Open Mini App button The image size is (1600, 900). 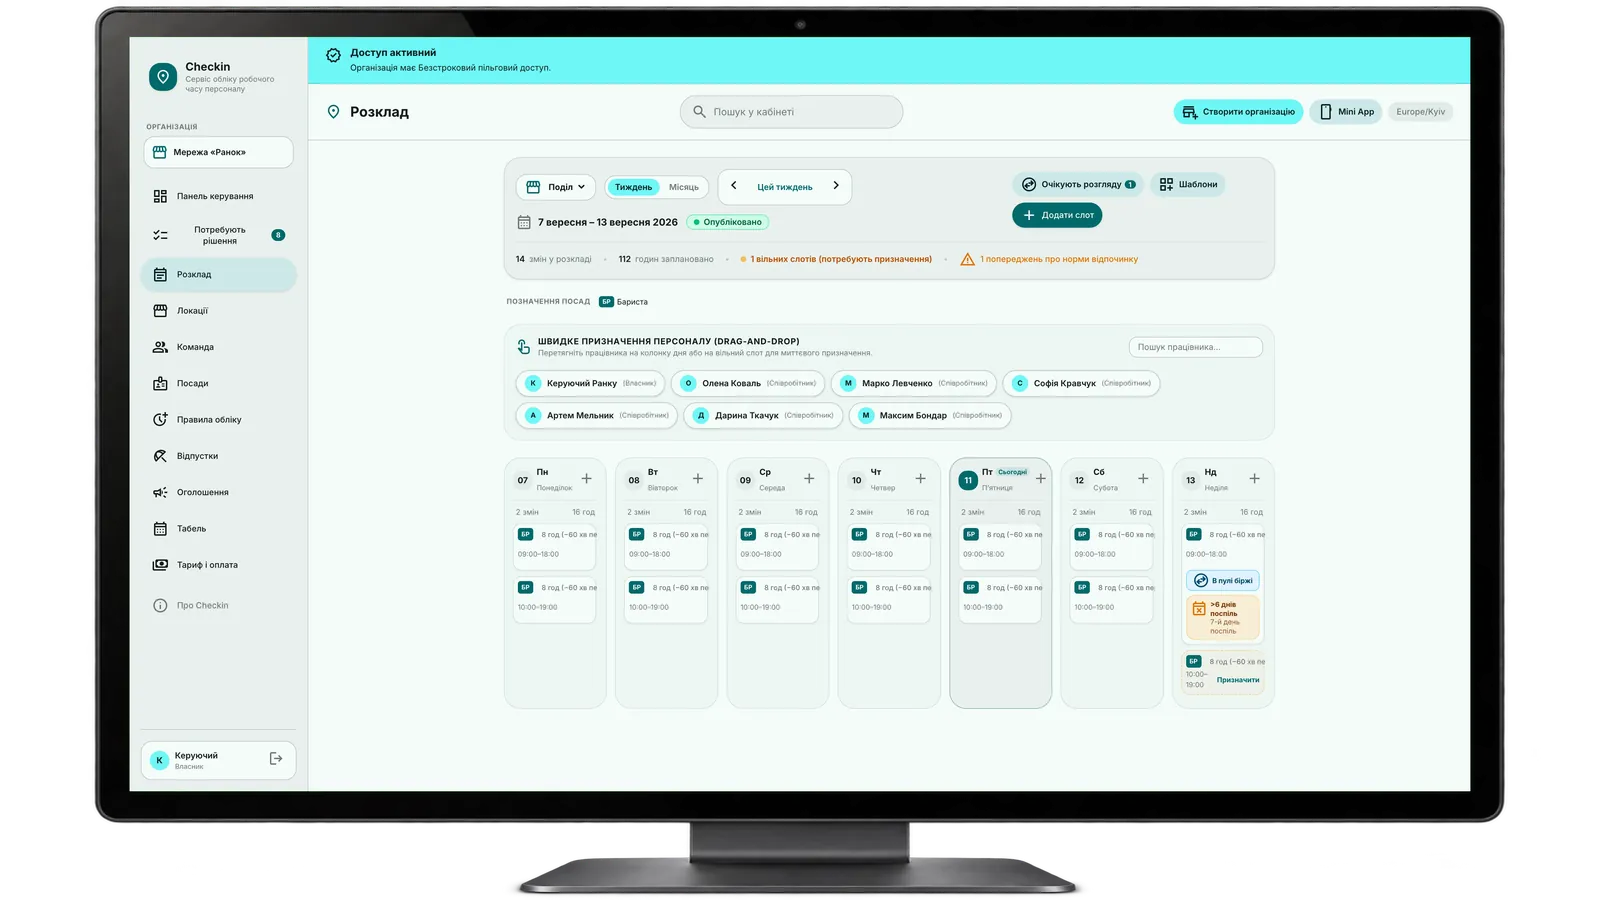pos(1346,112)
